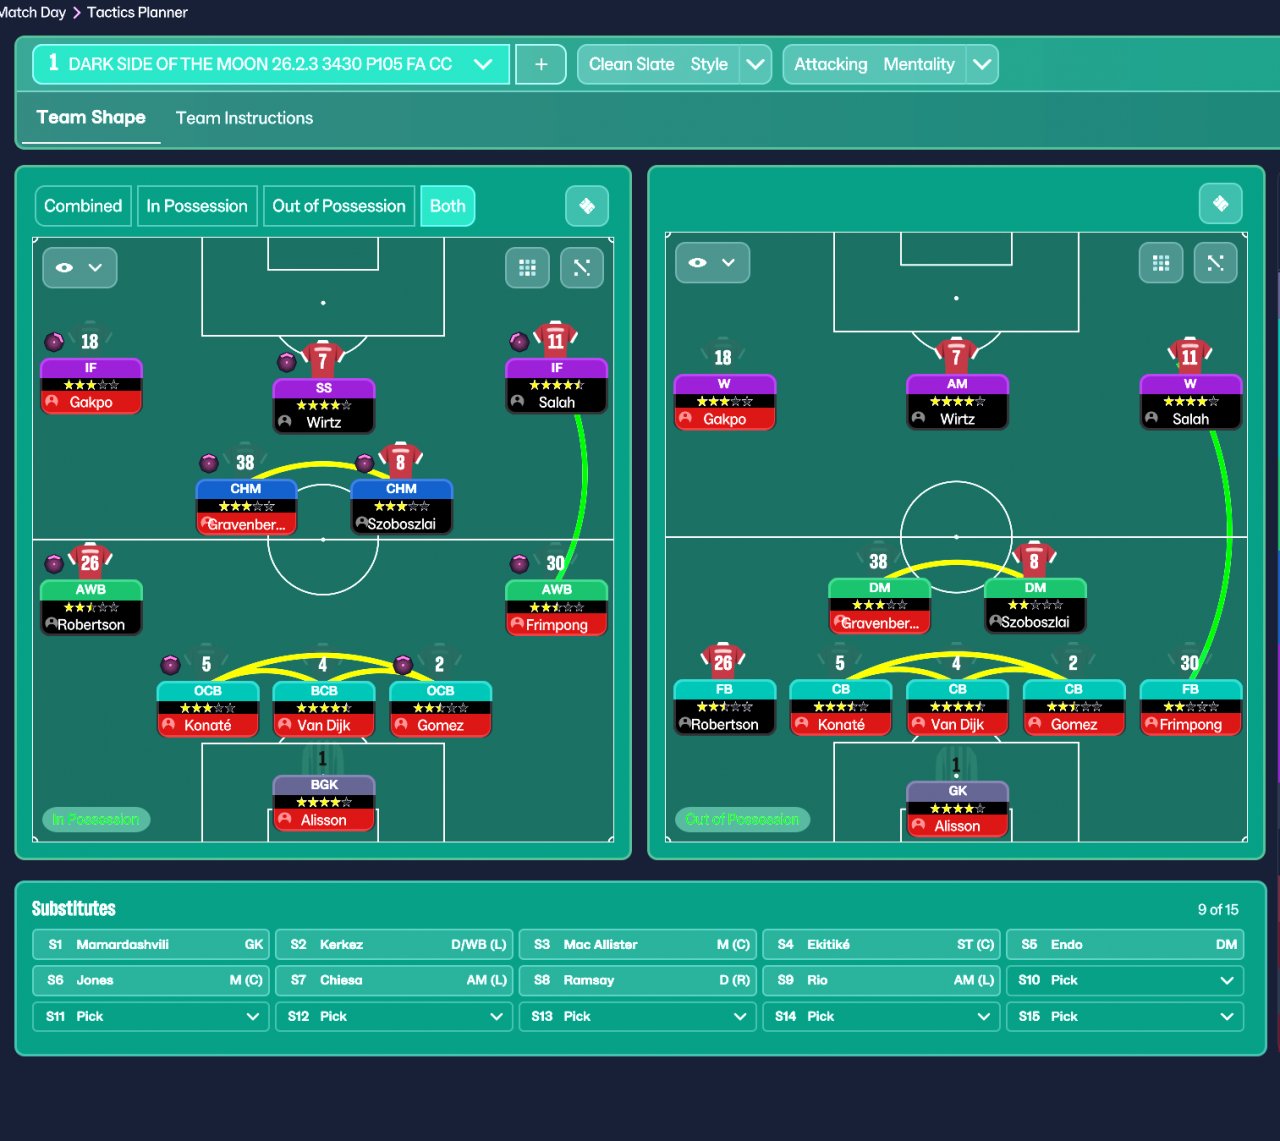The height and width of the screenshot is (1141, 1280).
Task: Click the purple instruction icon beside Gravenberch's number 38
Action: [x=209, y=463]
